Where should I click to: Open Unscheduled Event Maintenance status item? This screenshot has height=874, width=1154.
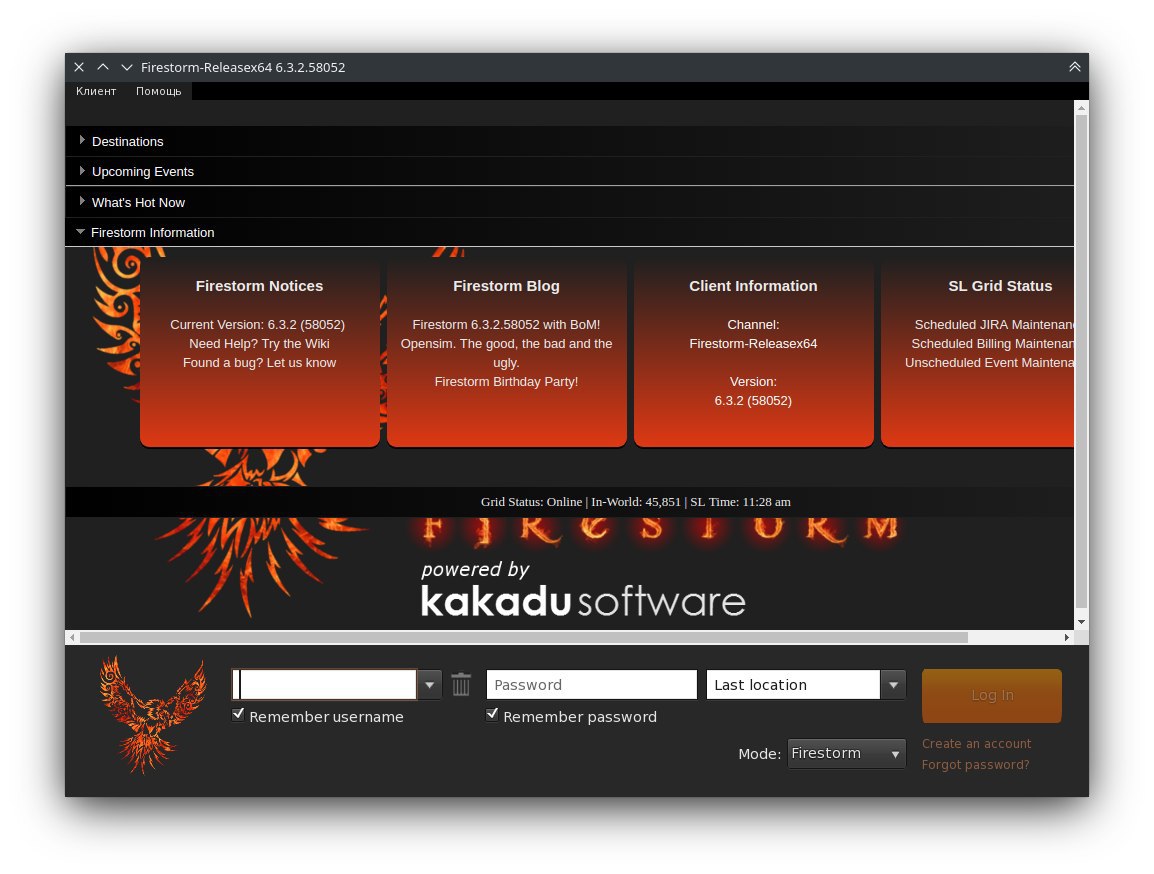989,363
